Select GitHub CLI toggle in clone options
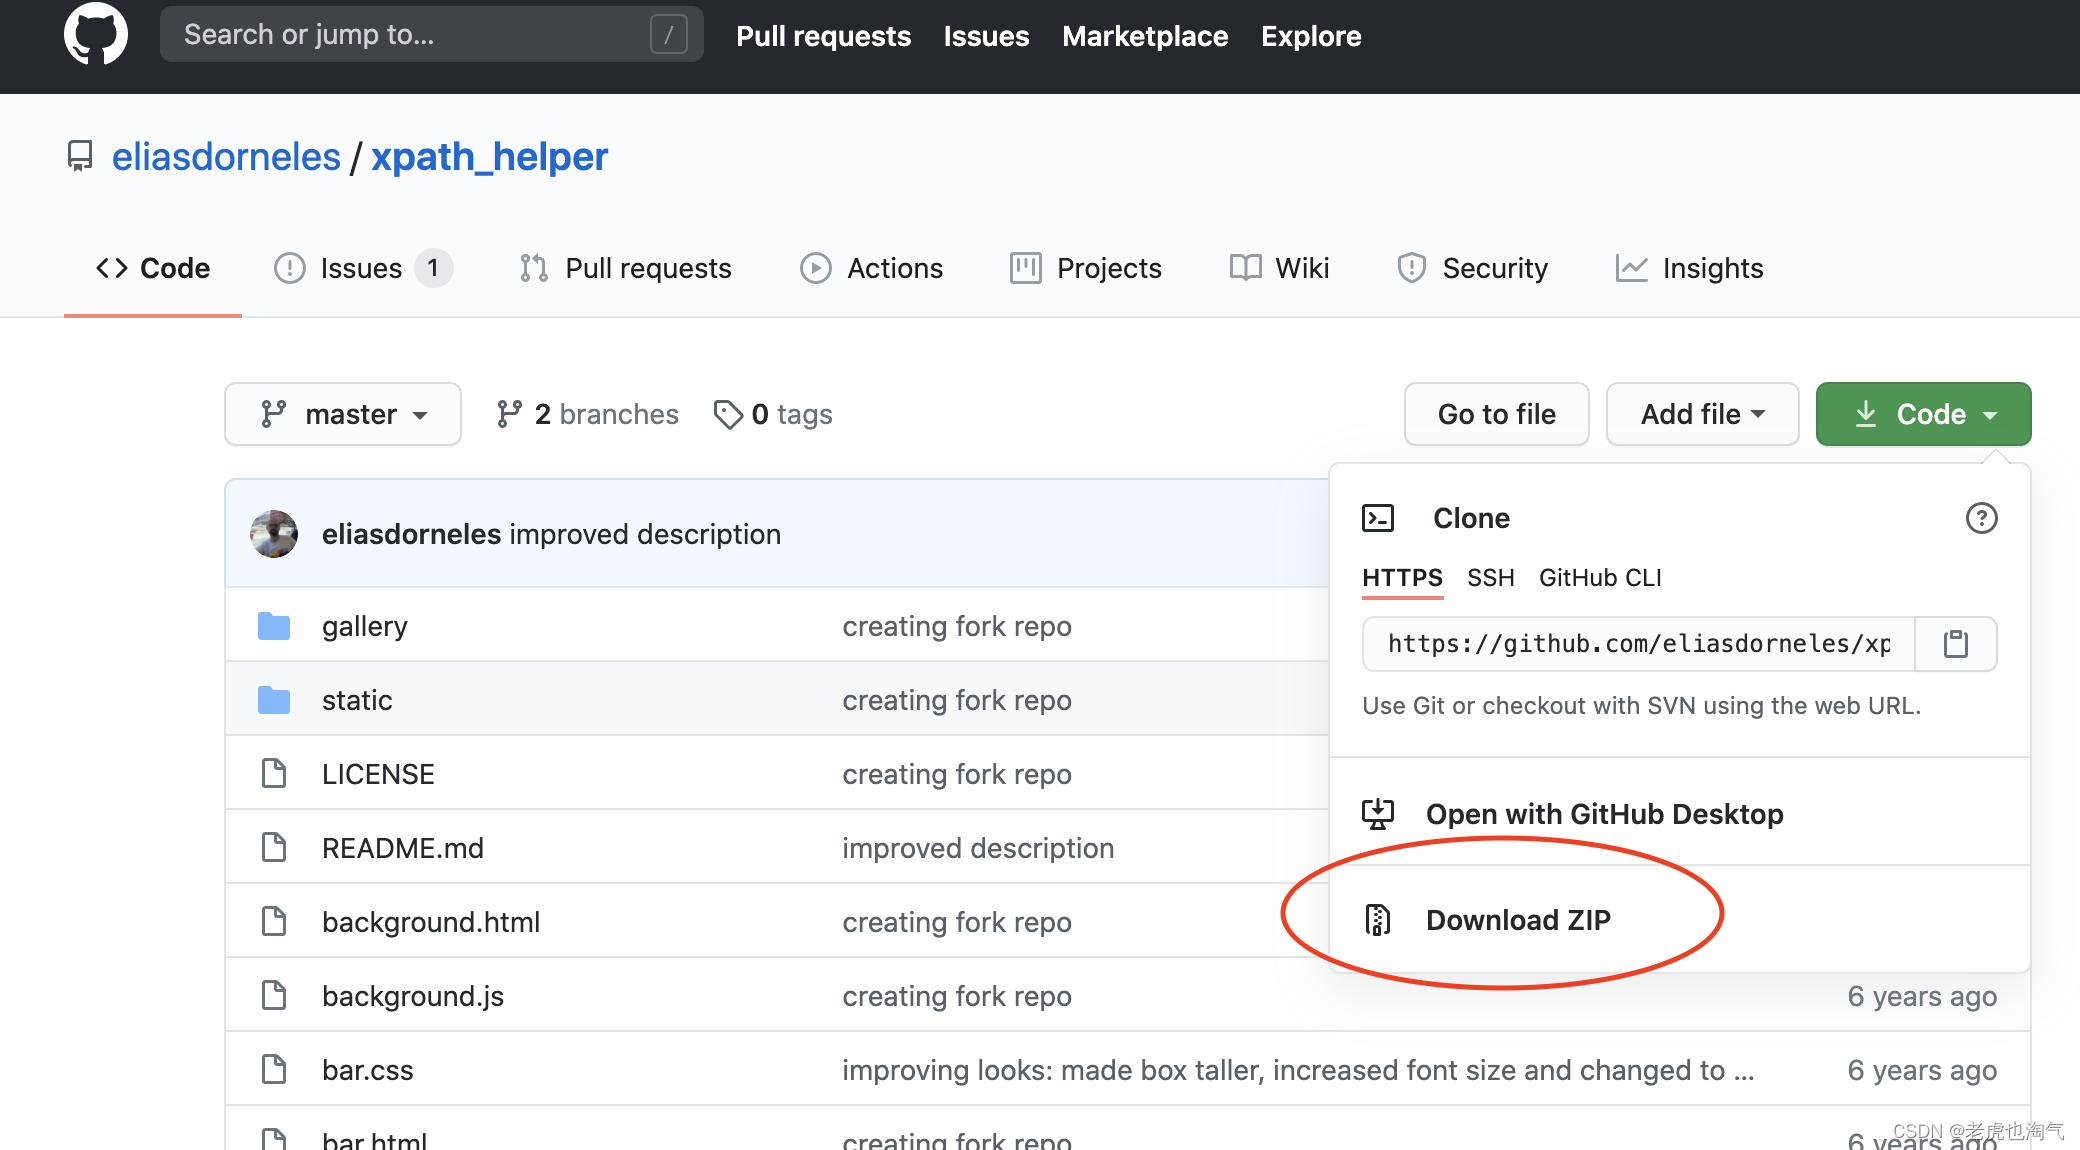 pos(1601,576)
